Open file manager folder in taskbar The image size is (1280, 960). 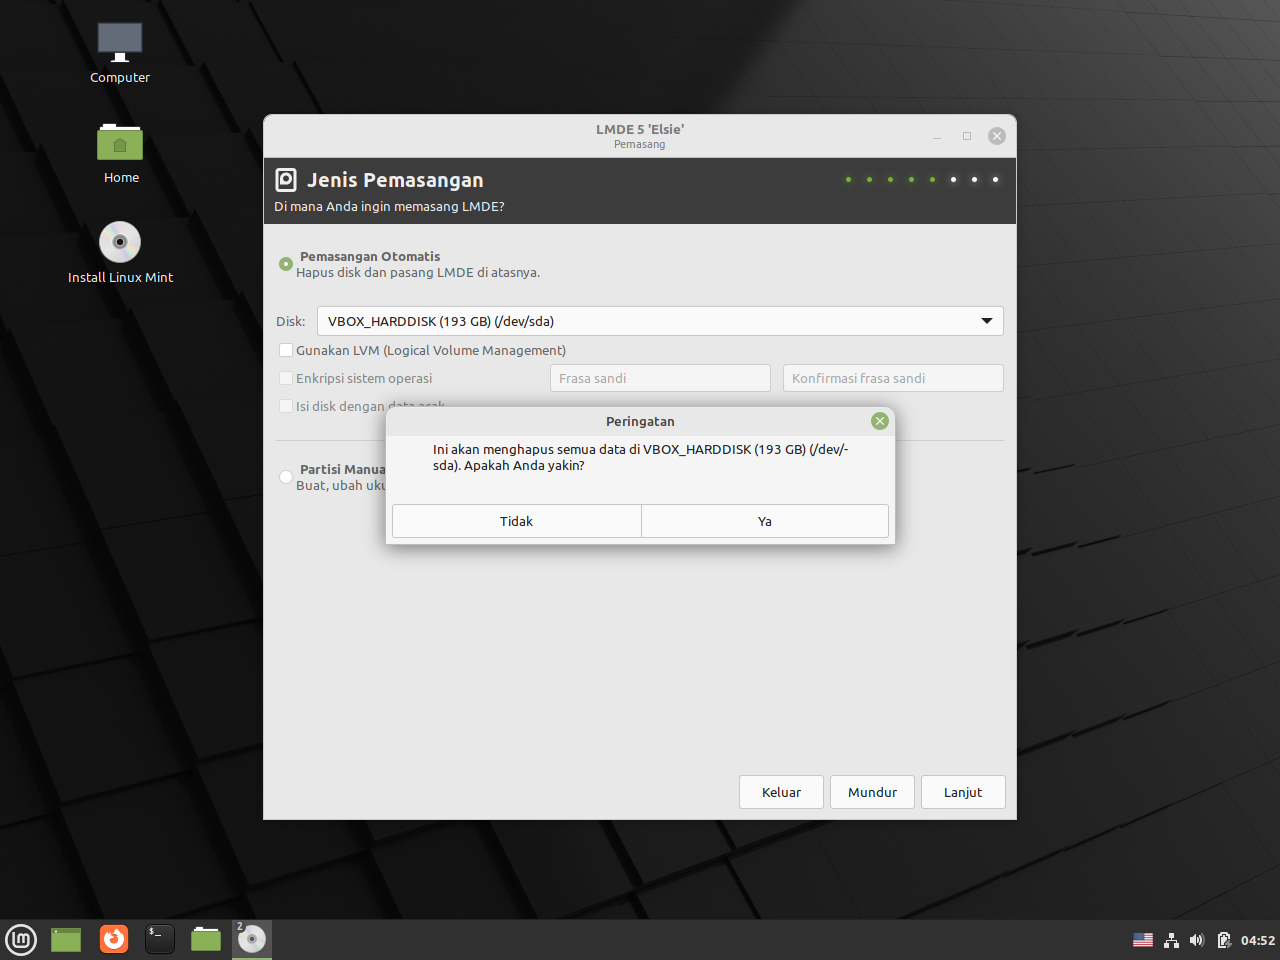pyautogui.click(x=206, y=939)
